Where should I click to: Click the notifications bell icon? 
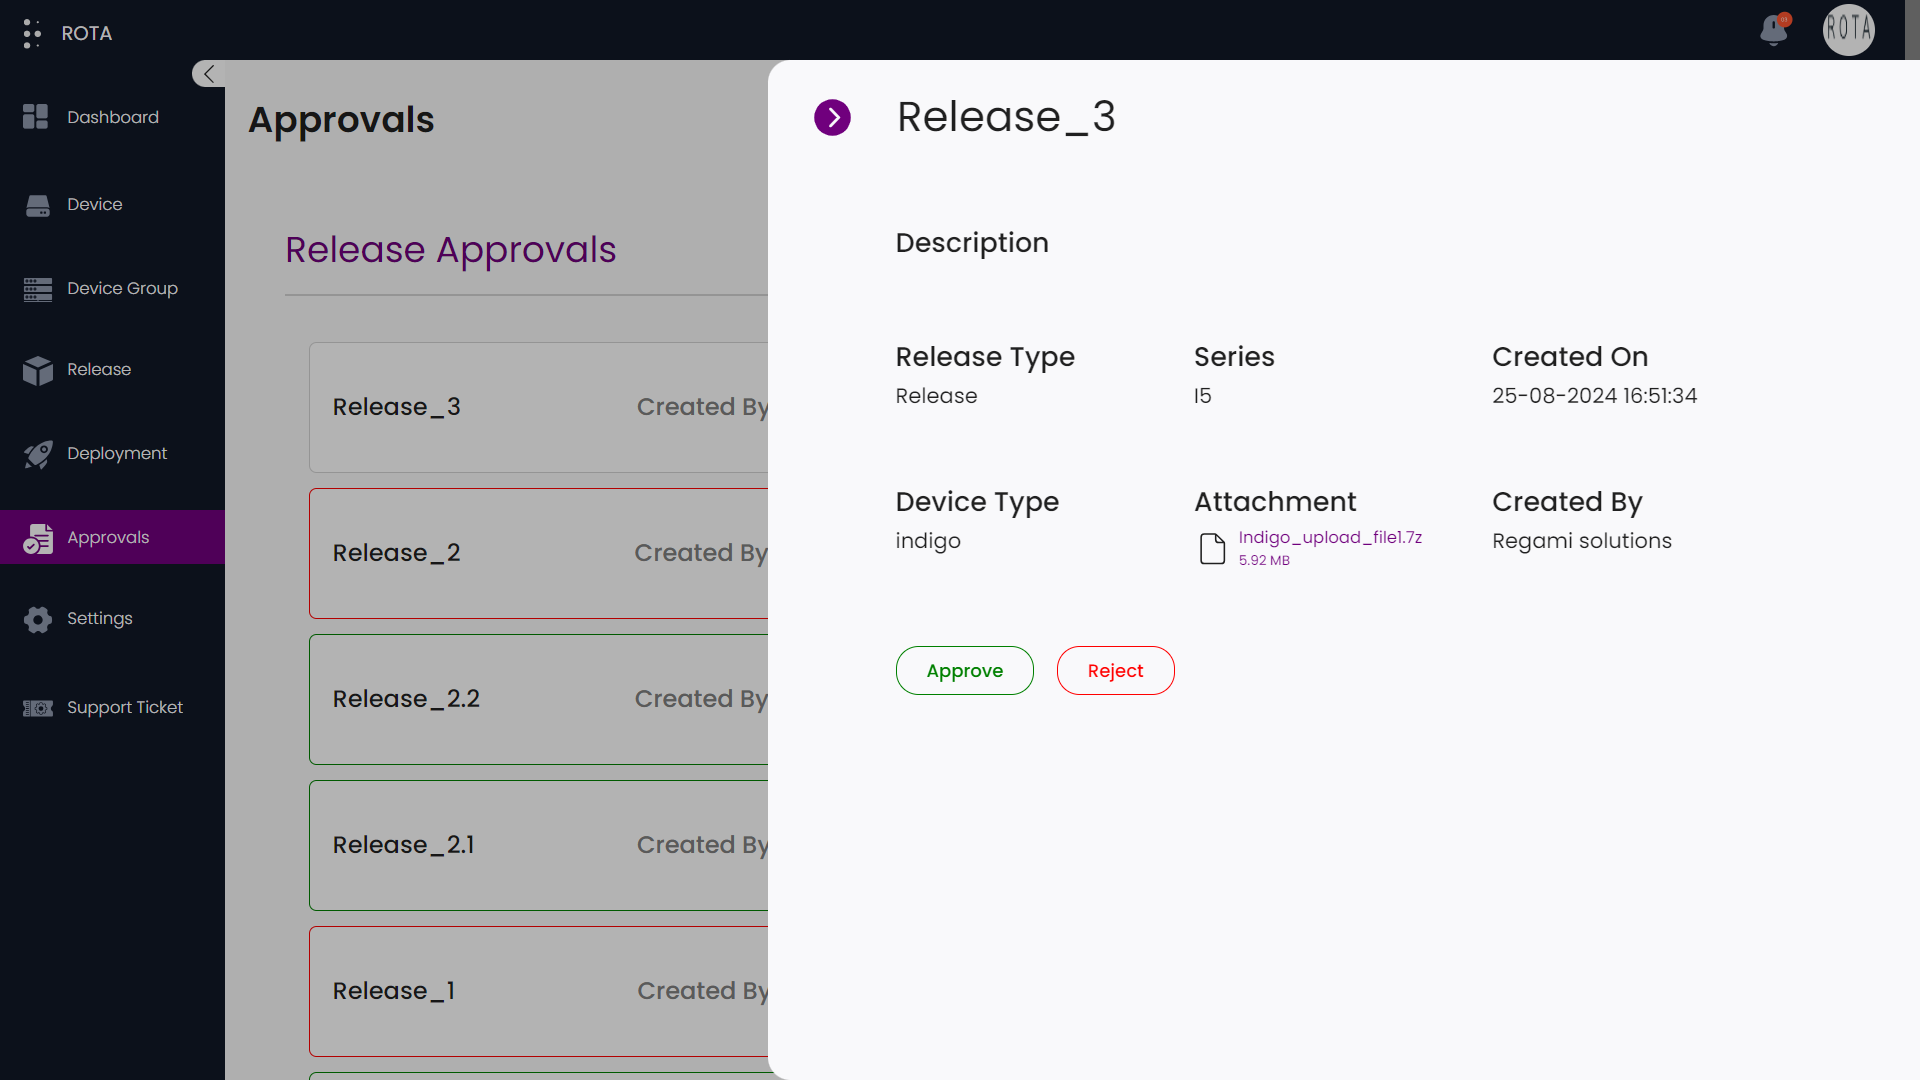pyautogui.click(x=1774, y=29)
